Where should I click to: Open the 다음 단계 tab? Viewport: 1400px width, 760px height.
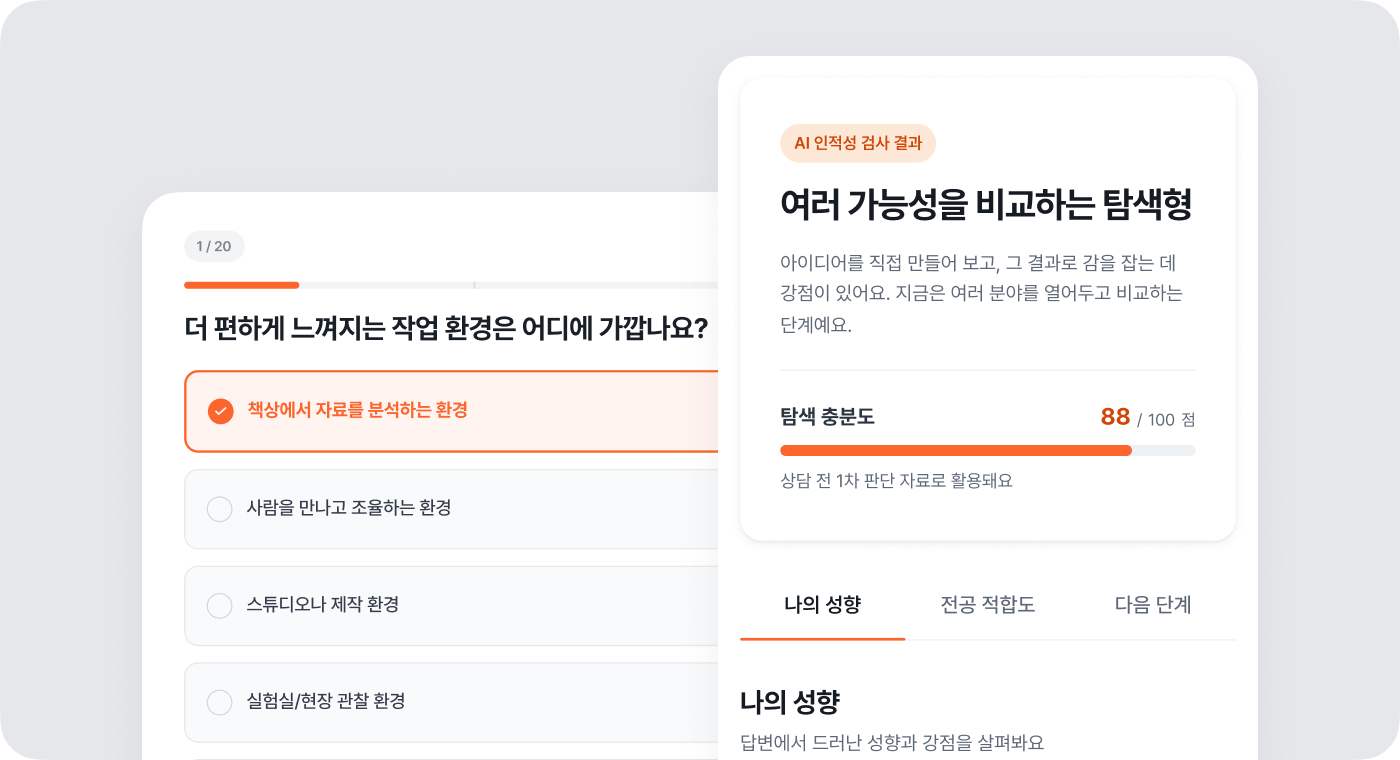(x=1153, y=605)
